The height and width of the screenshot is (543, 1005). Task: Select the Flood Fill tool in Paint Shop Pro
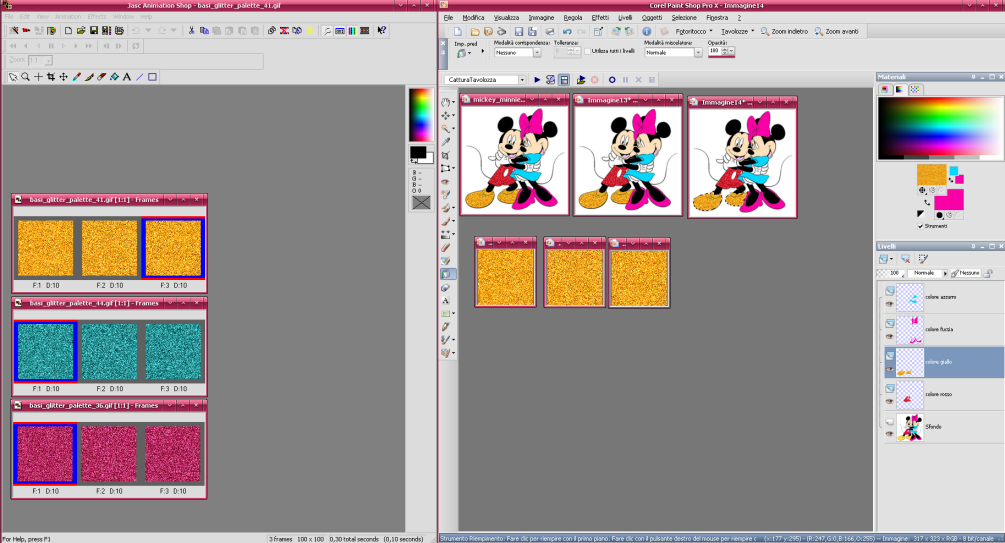[x=445, y=274]
